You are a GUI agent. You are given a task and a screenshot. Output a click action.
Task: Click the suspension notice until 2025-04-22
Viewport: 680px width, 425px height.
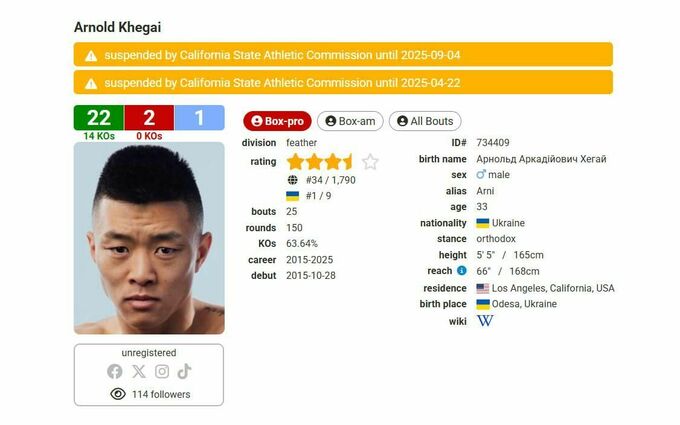(343, 82)
